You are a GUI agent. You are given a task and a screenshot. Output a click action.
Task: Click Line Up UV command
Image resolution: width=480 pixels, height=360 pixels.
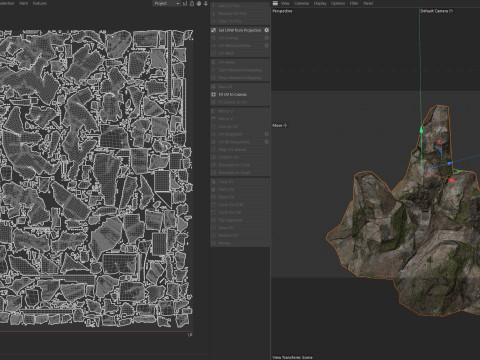pyautogui.click(x=240, y=126)
